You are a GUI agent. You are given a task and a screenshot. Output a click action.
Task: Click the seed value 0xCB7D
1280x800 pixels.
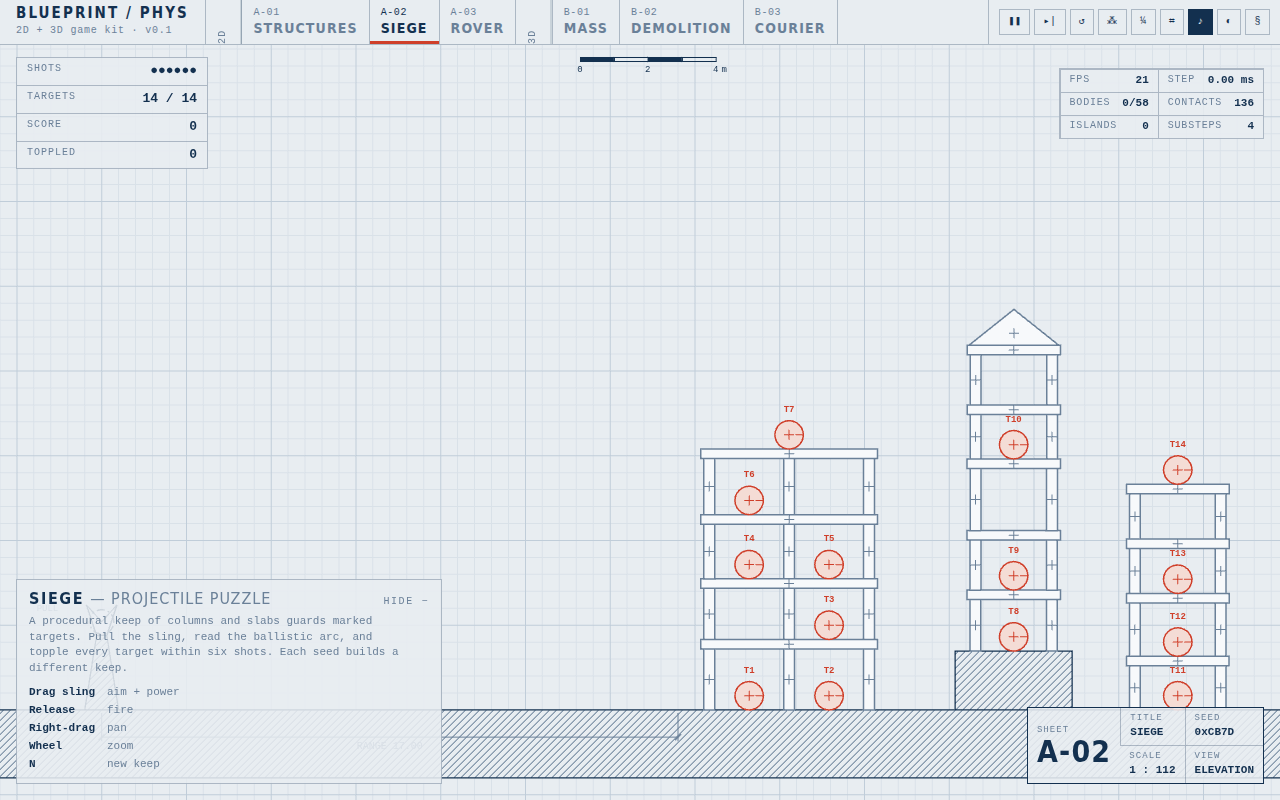point(1214,732)
